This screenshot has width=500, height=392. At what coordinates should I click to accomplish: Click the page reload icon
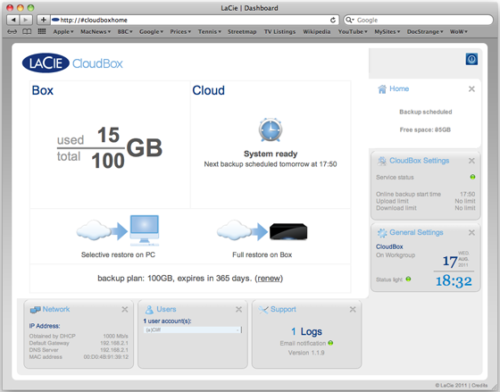coord(333,20)
